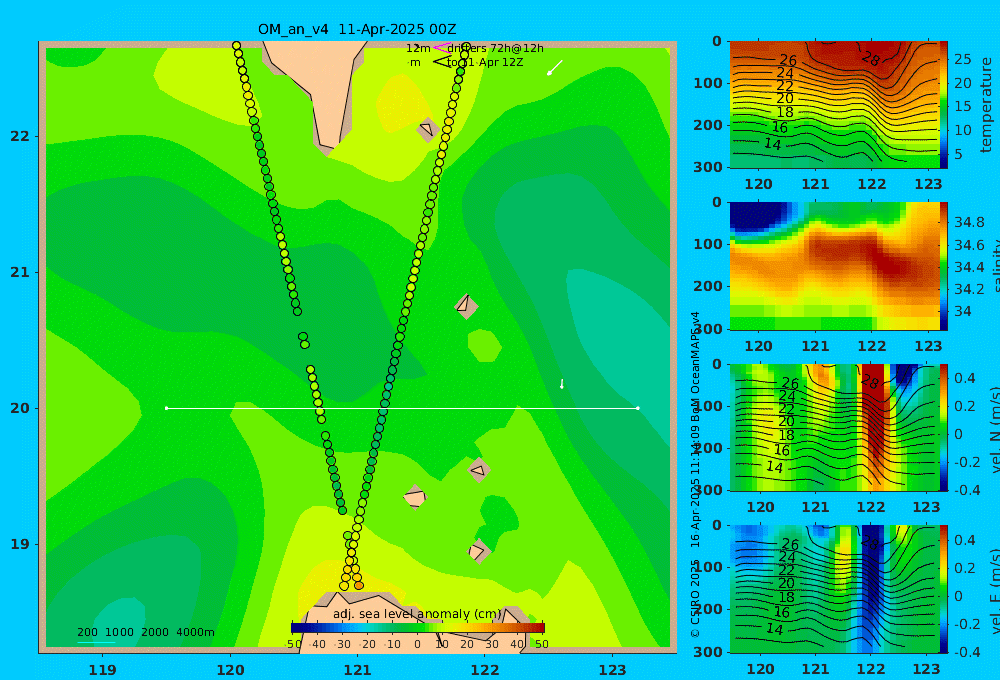The image size is (1000, 680).
Task: Click the white transect line at 20°N
Action: click(x=402, y=408)
